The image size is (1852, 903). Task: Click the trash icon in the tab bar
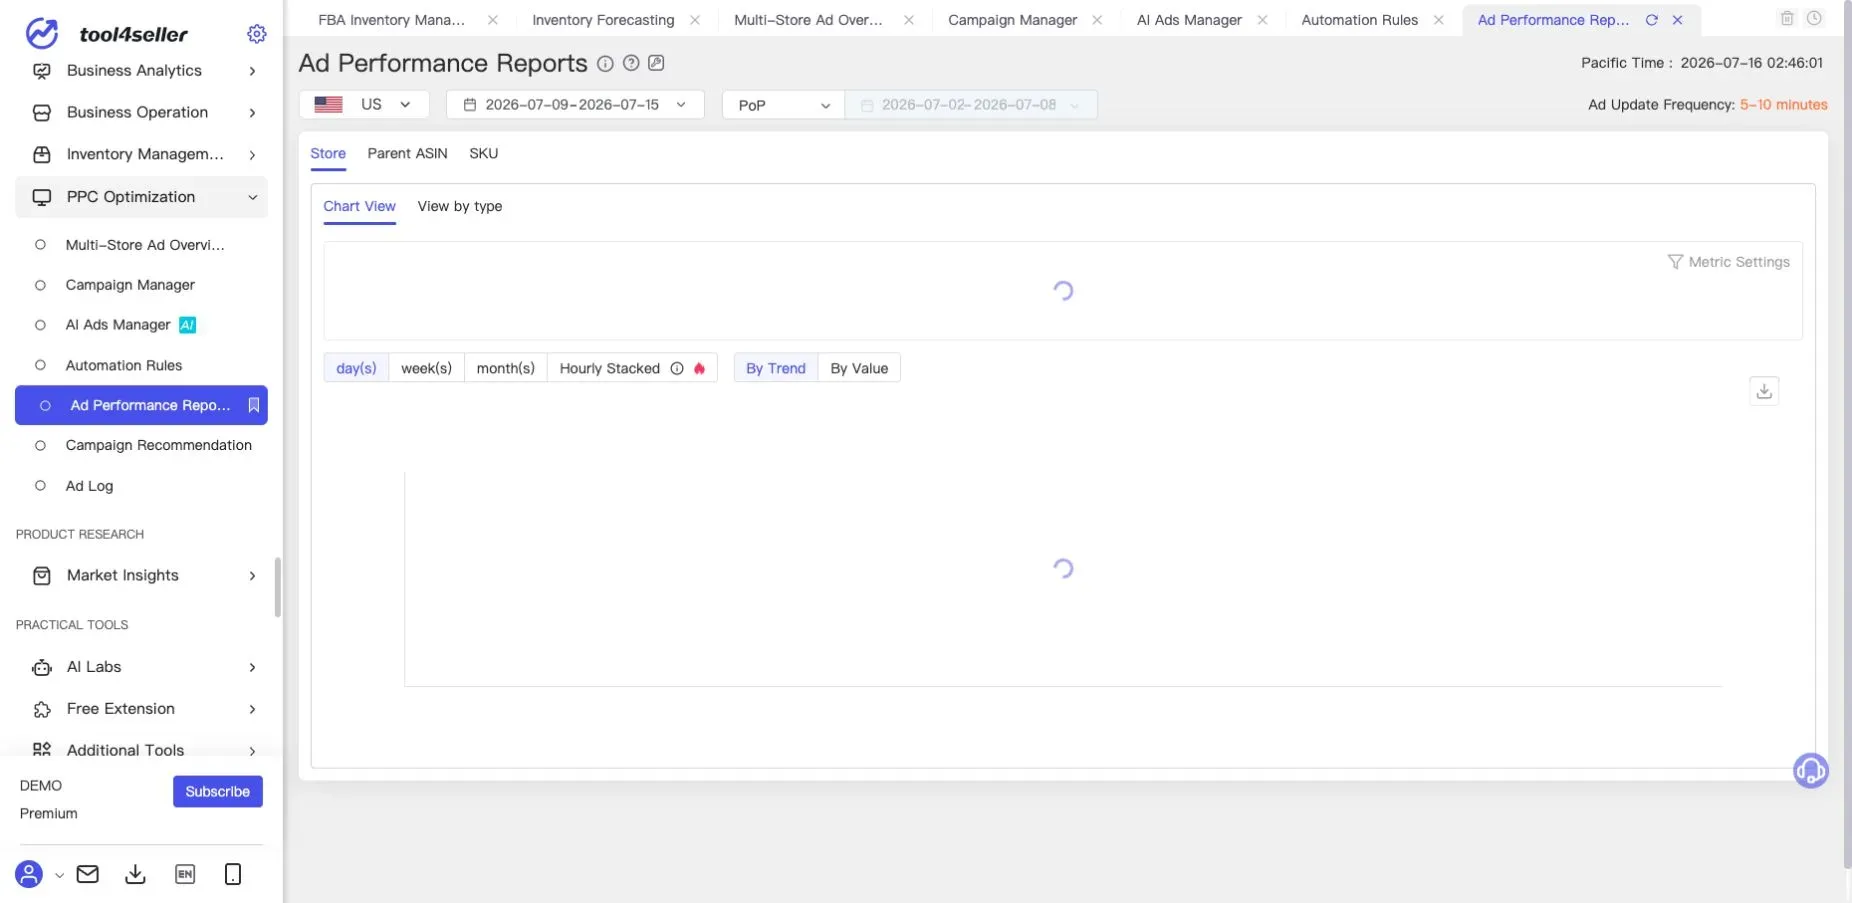1787,18
